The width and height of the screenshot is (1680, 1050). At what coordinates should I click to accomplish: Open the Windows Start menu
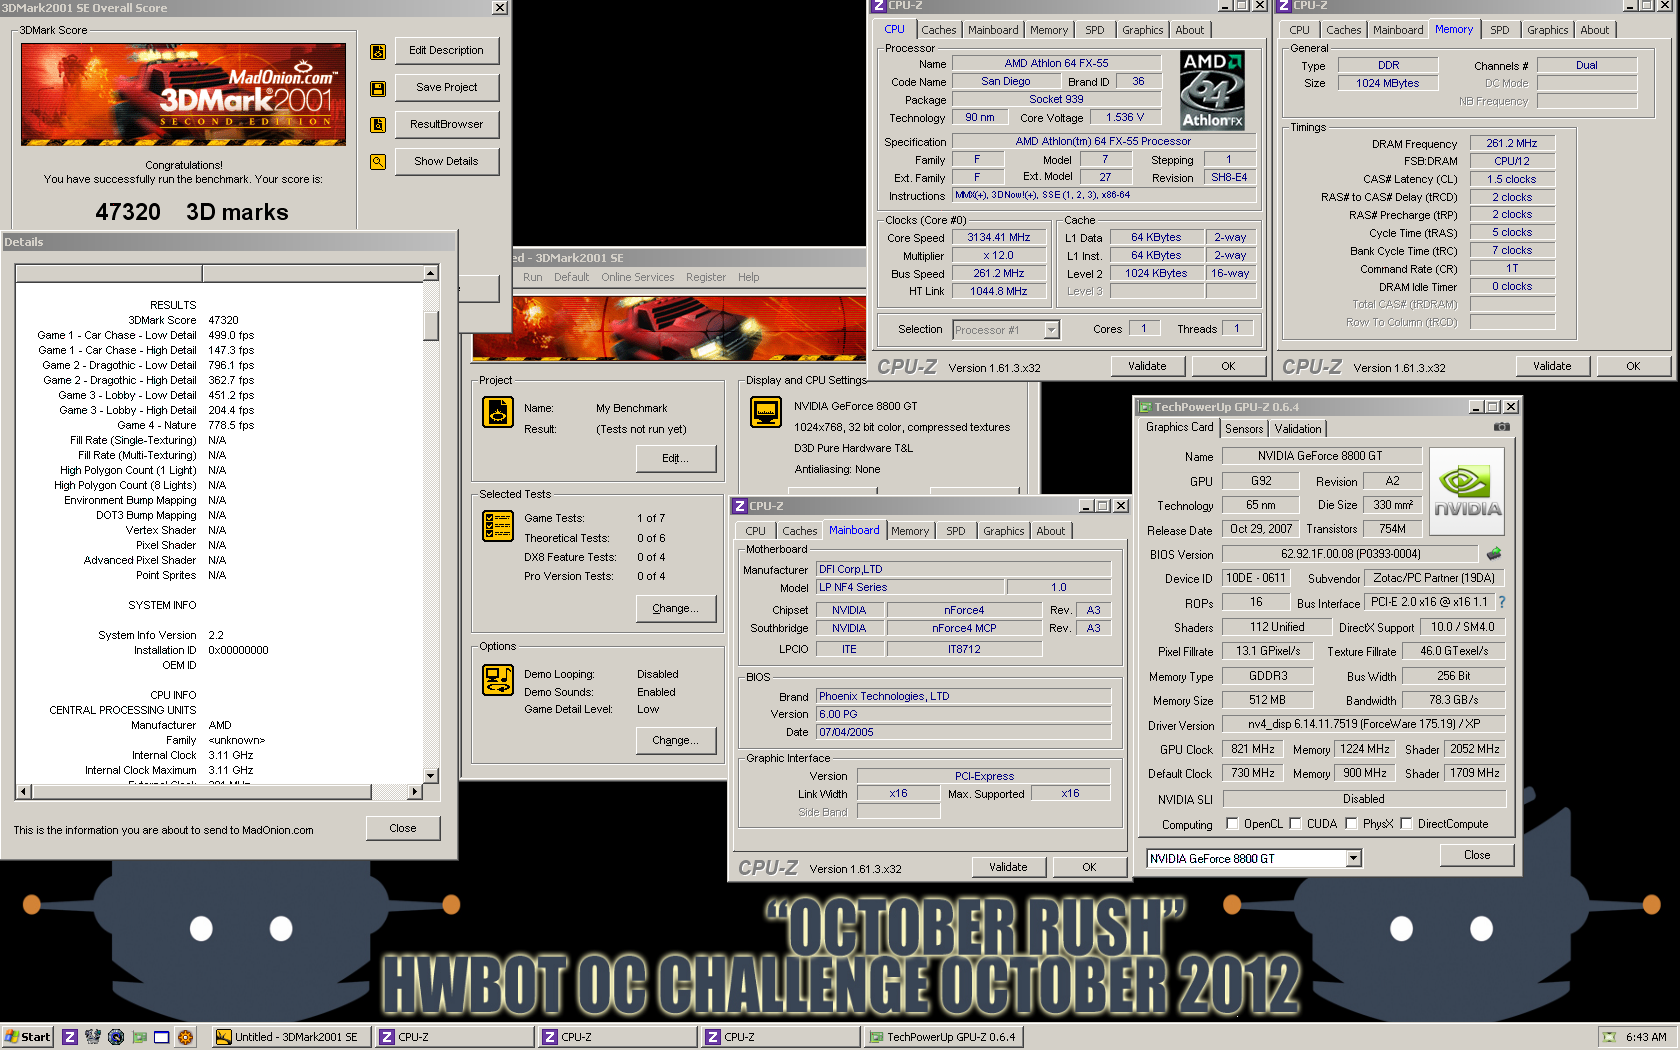(27, 1037)
